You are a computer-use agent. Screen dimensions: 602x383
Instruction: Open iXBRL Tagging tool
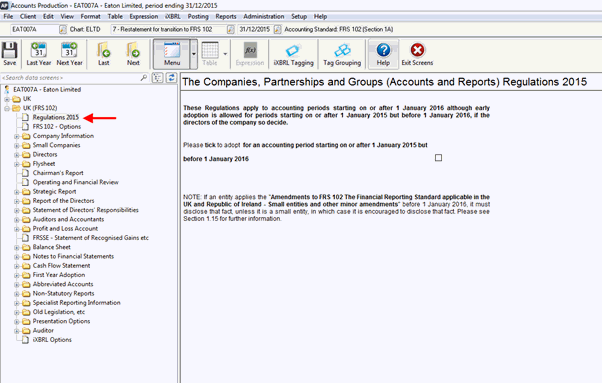click(293, 54)
